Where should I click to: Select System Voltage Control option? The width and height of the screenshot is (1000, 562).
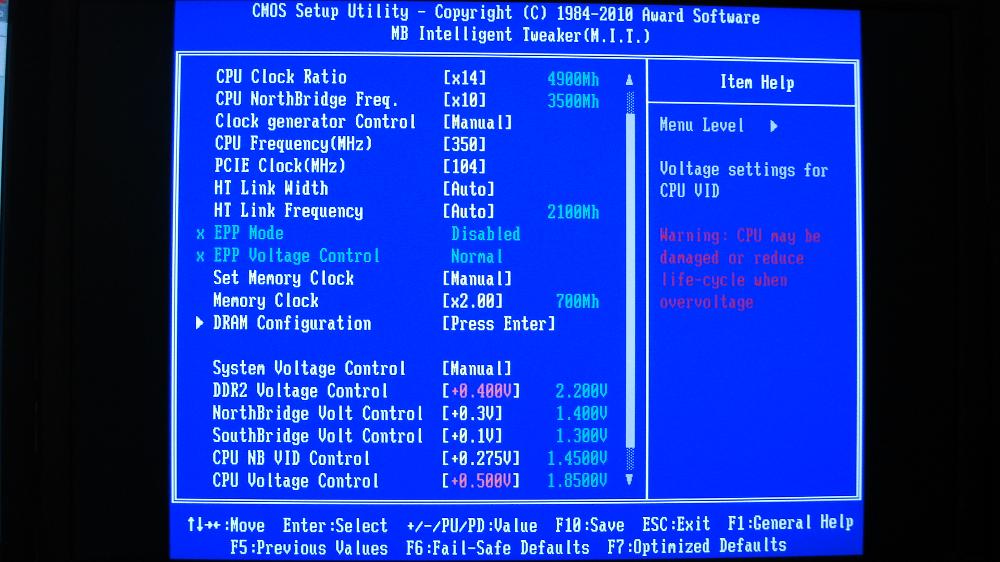click(309, 369)
